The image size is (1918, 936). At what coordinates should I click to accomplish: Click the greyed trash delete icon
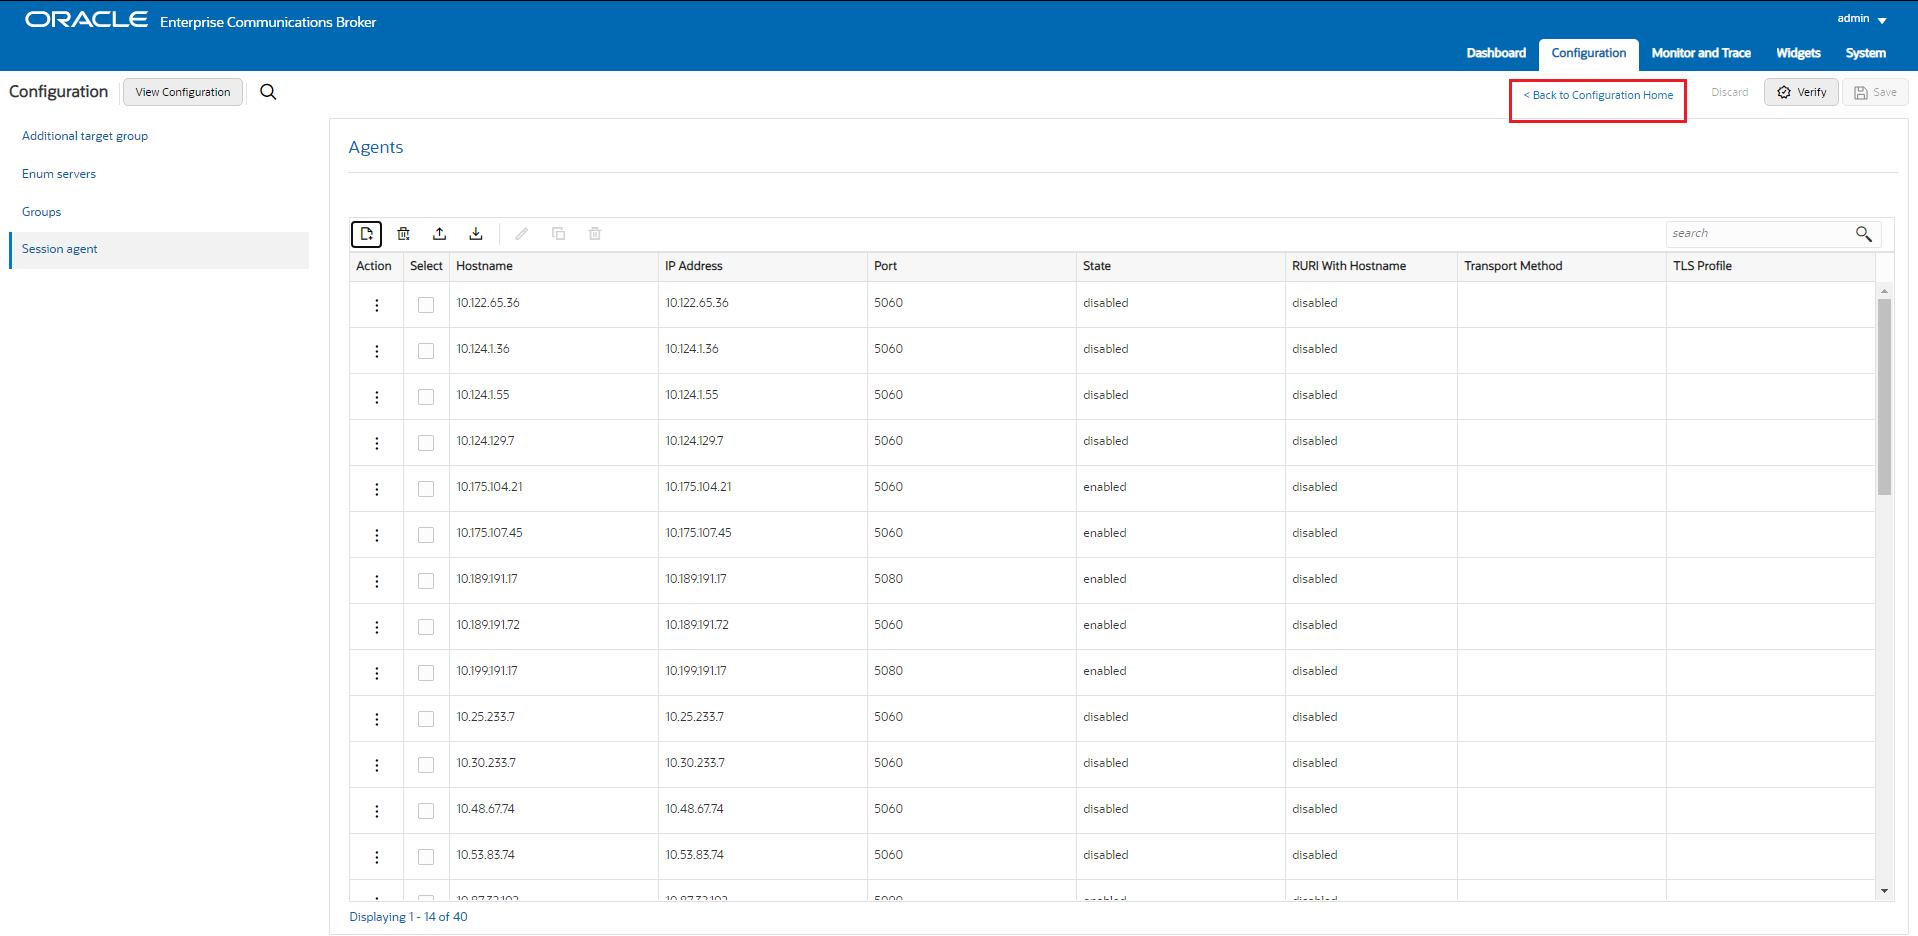pos(595,234)
